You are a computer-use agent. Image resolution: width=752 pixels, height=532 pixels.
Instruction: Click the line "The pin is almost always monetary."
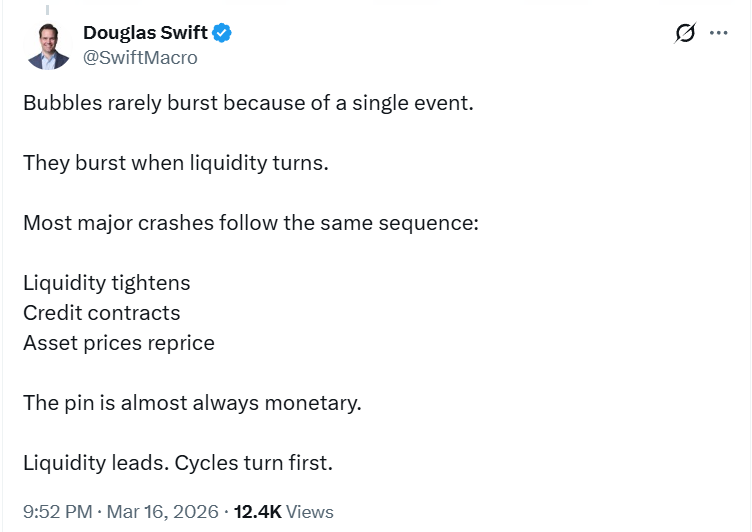(192, 403)
